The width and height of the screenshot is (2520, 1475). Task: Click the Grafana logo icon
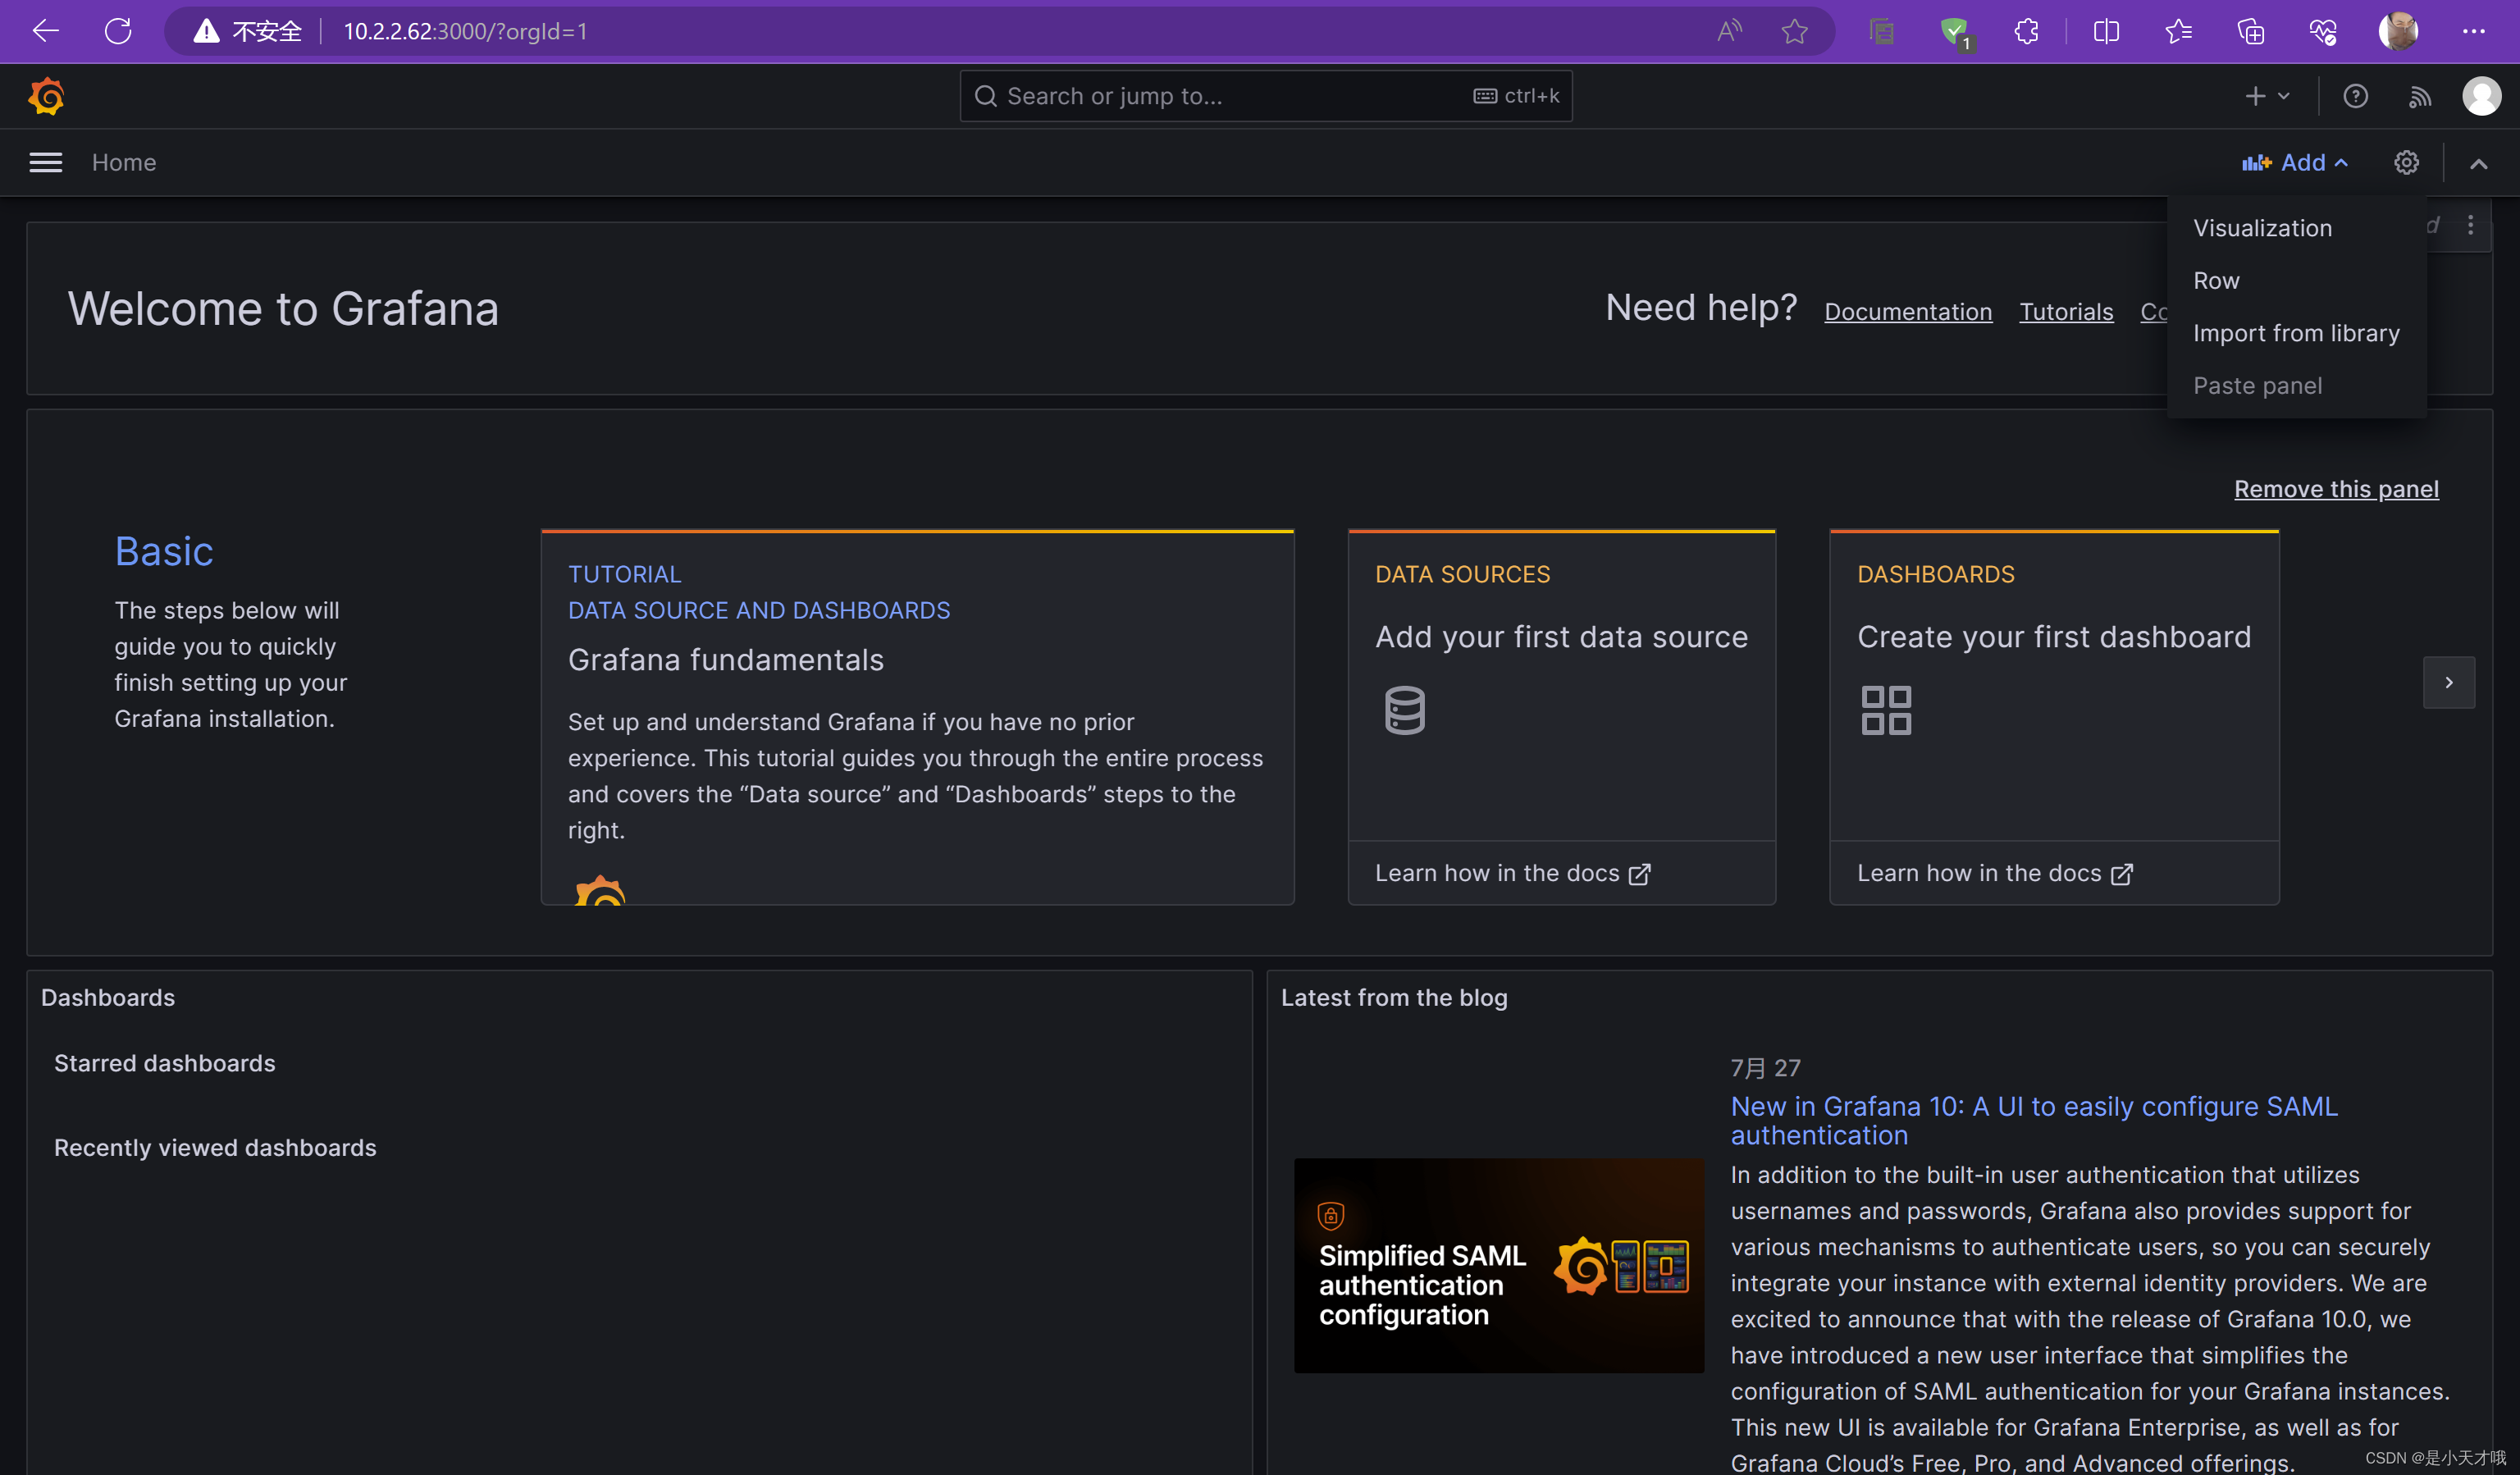coord(46,96)
